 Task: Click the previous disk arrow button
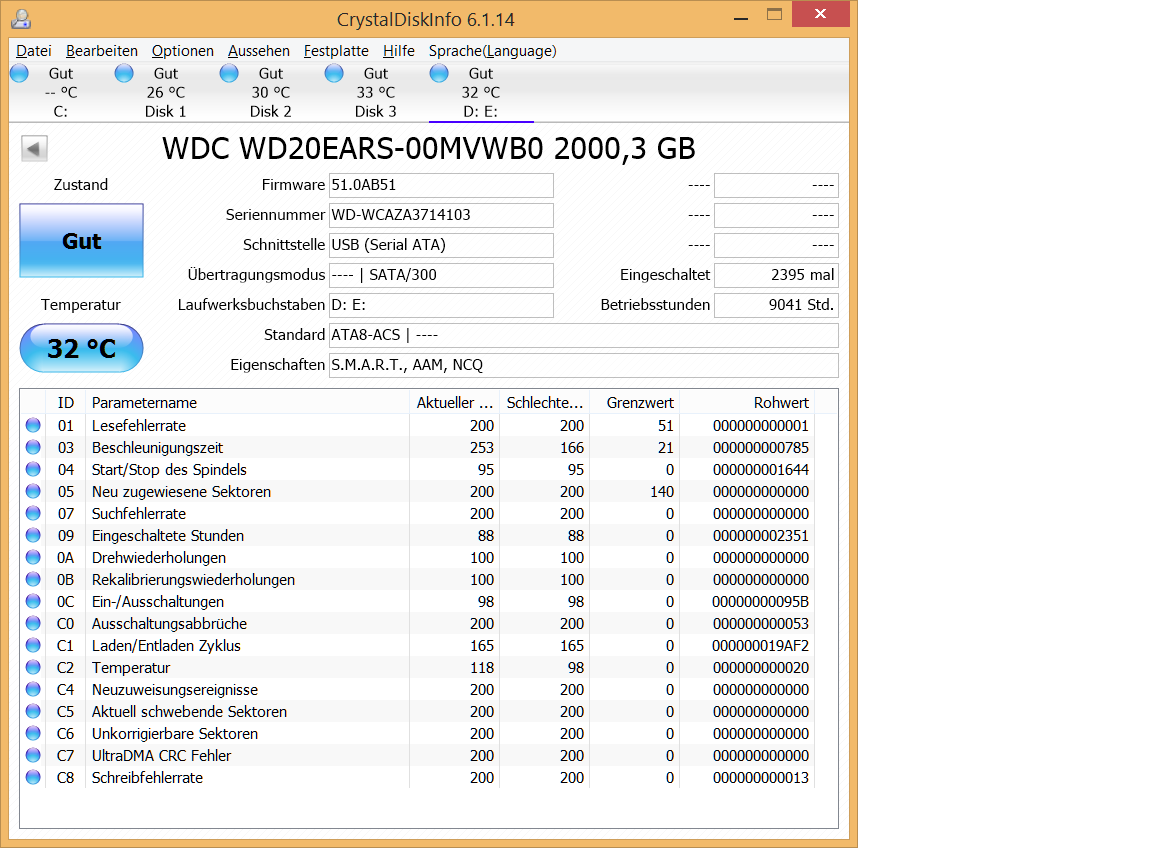click(x=34, y=148)
